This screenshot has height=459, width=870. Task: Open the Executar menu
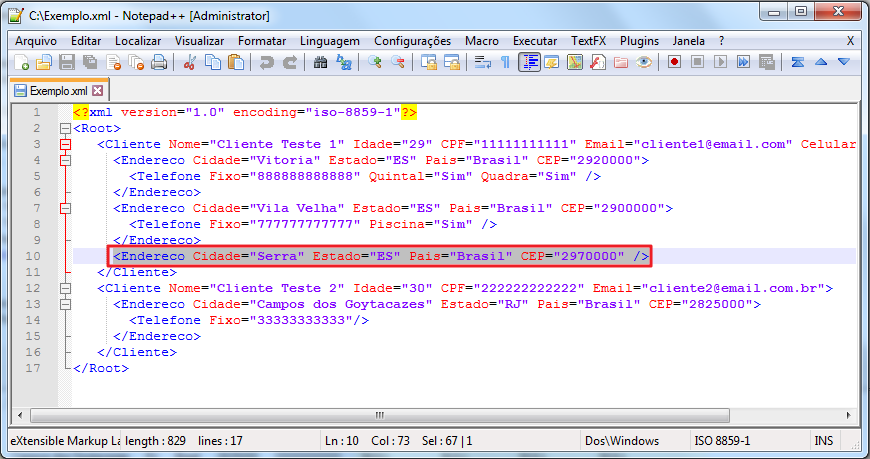tap(535, 41)
